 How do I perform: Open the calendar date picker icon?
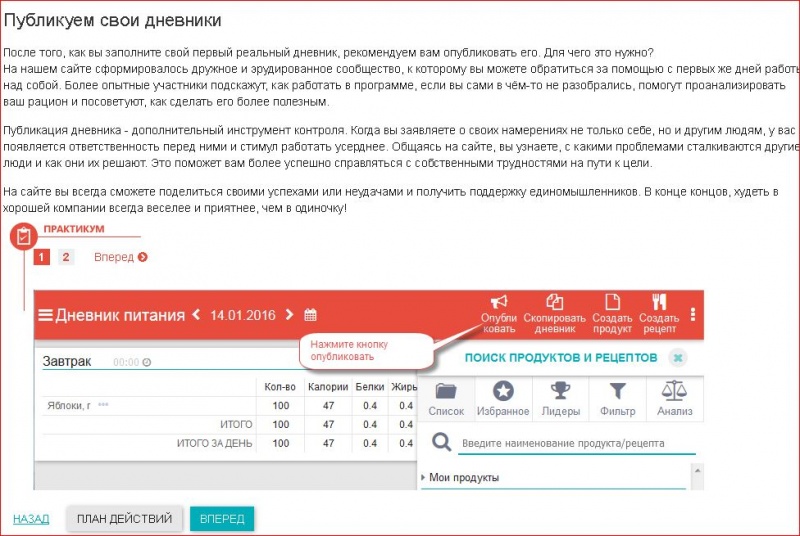tap(310, 315)
